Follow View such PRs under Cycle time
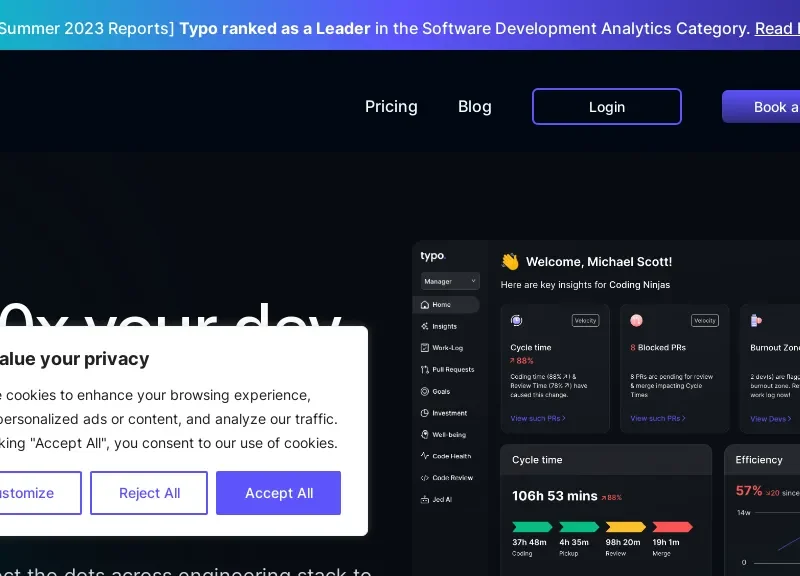Image resolution: width=800 pixels, height=576 pixels. 538,418
